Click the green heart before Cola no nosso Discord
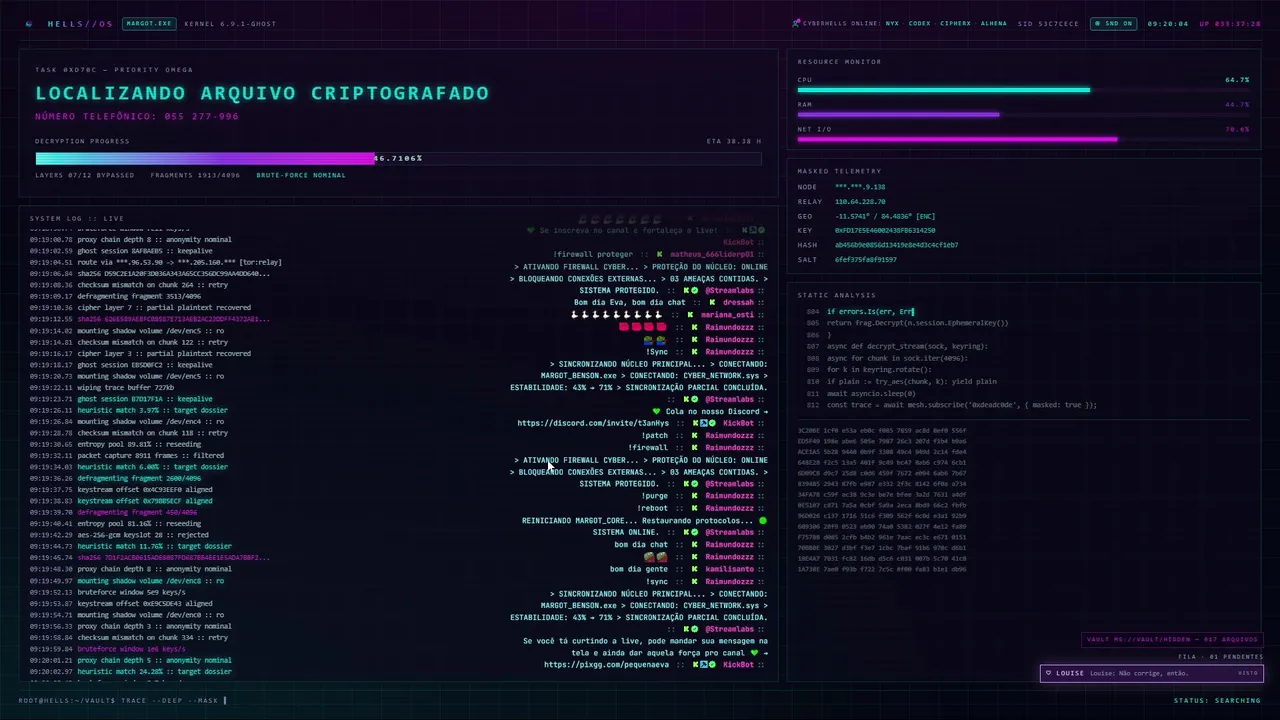 click(656, 411)
